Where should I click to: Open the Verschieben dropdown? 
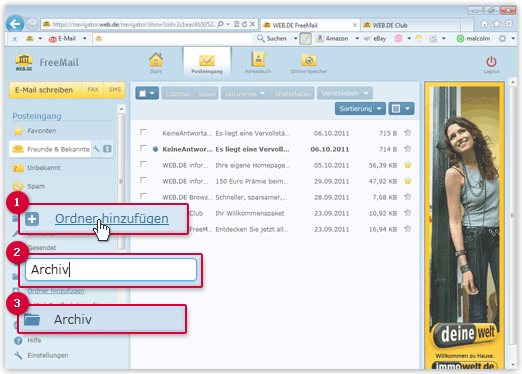click(x=345, y=93)
